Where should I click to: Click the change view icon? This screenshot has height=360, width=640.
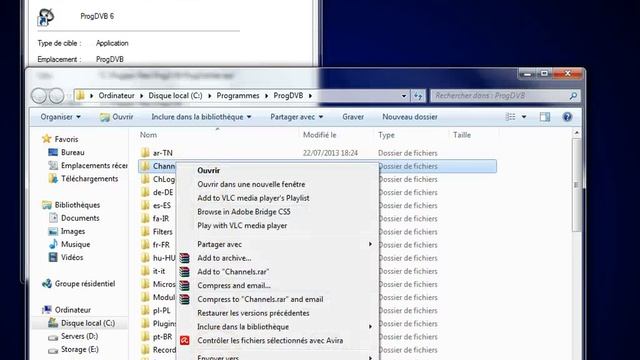510,117
